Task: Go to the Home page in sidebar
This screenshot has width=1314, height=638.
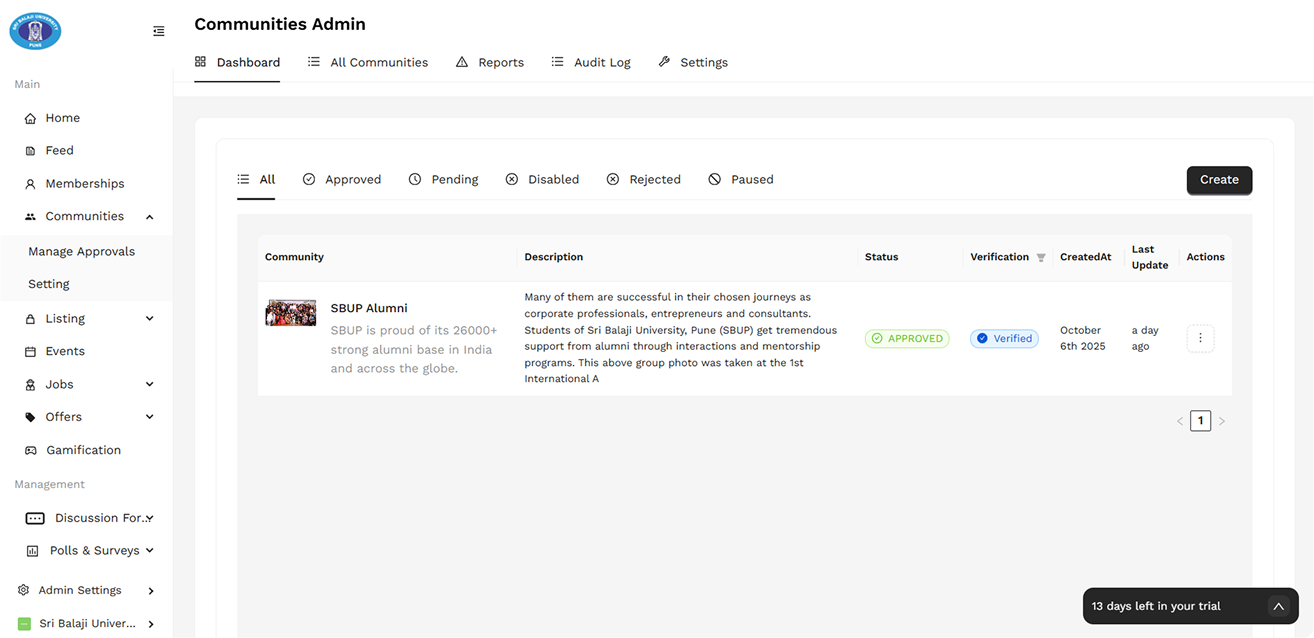Action: click(x=62, y=118)
